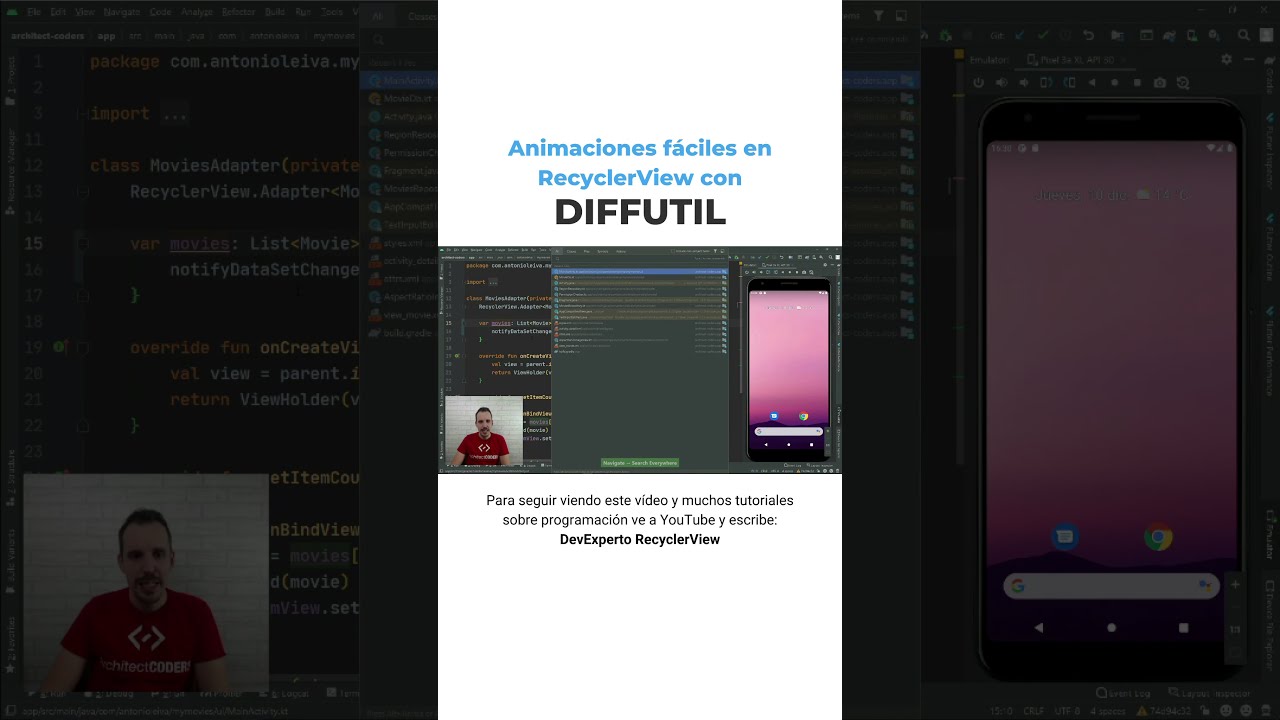Raise emulator volume with volume up icon
The image size is (1280, 720).
click(x=1001, y=82)
